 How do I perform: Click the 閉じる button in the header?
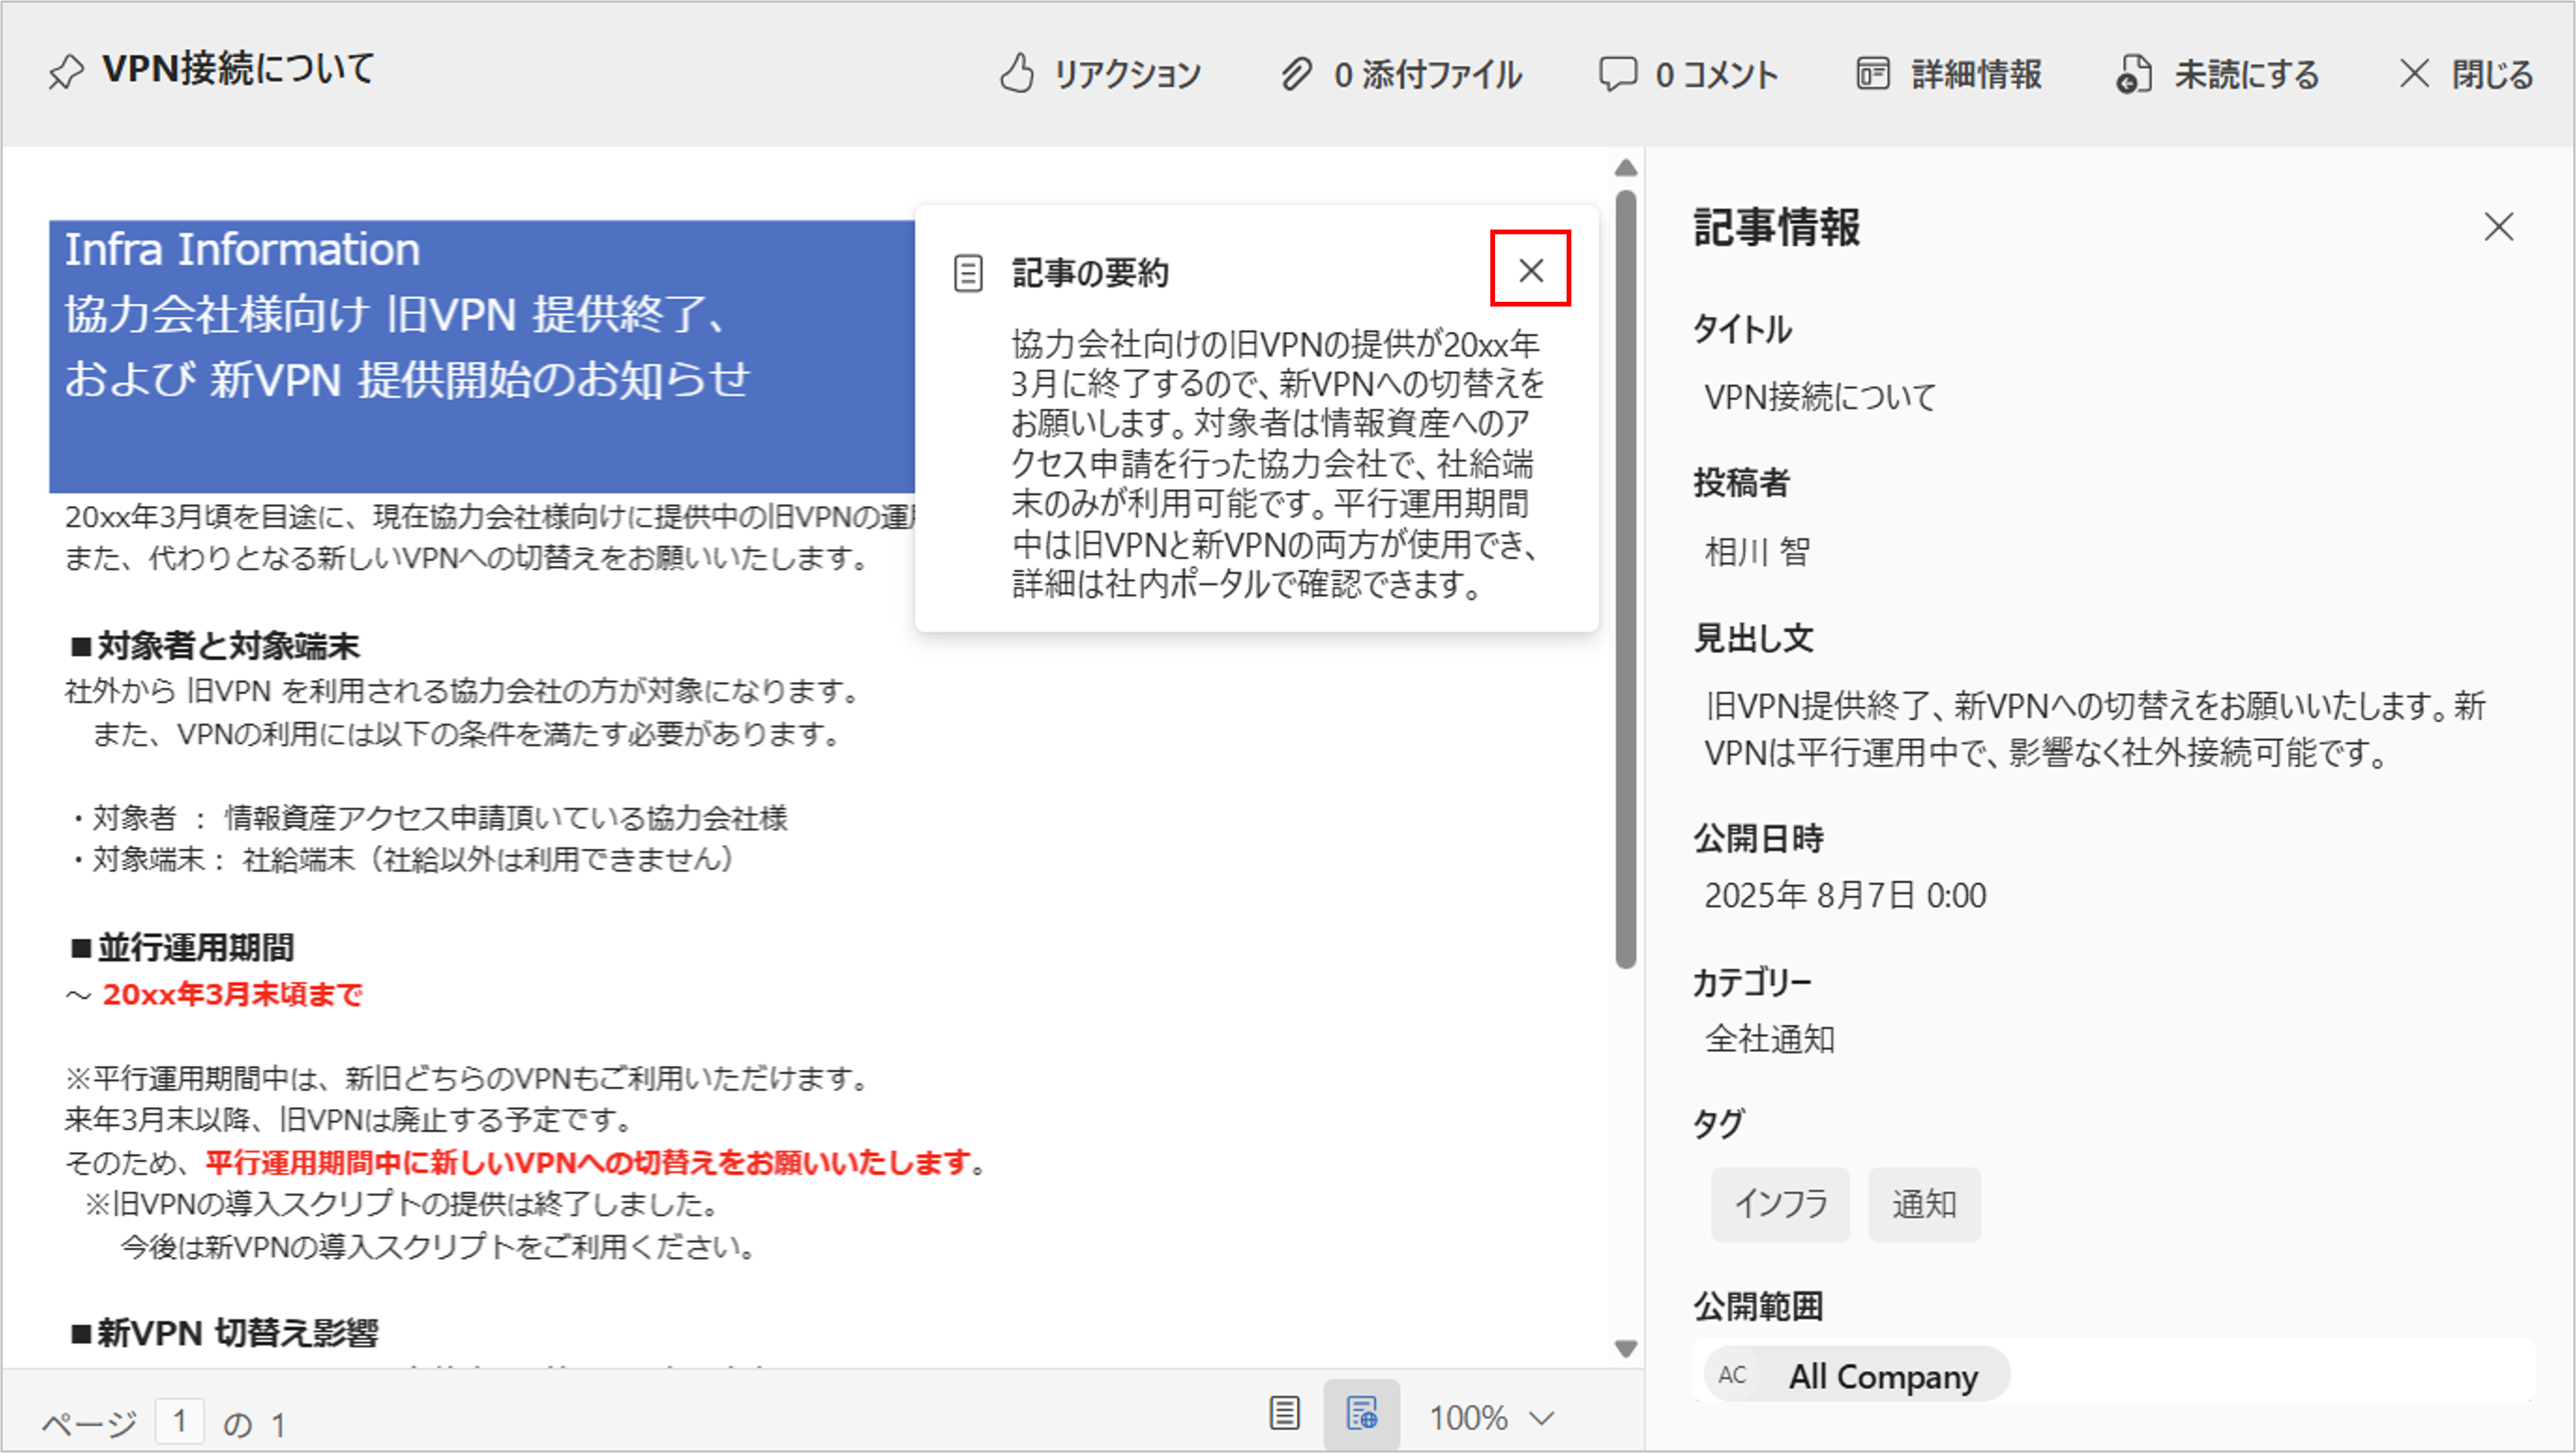[x=2466, y=74]
